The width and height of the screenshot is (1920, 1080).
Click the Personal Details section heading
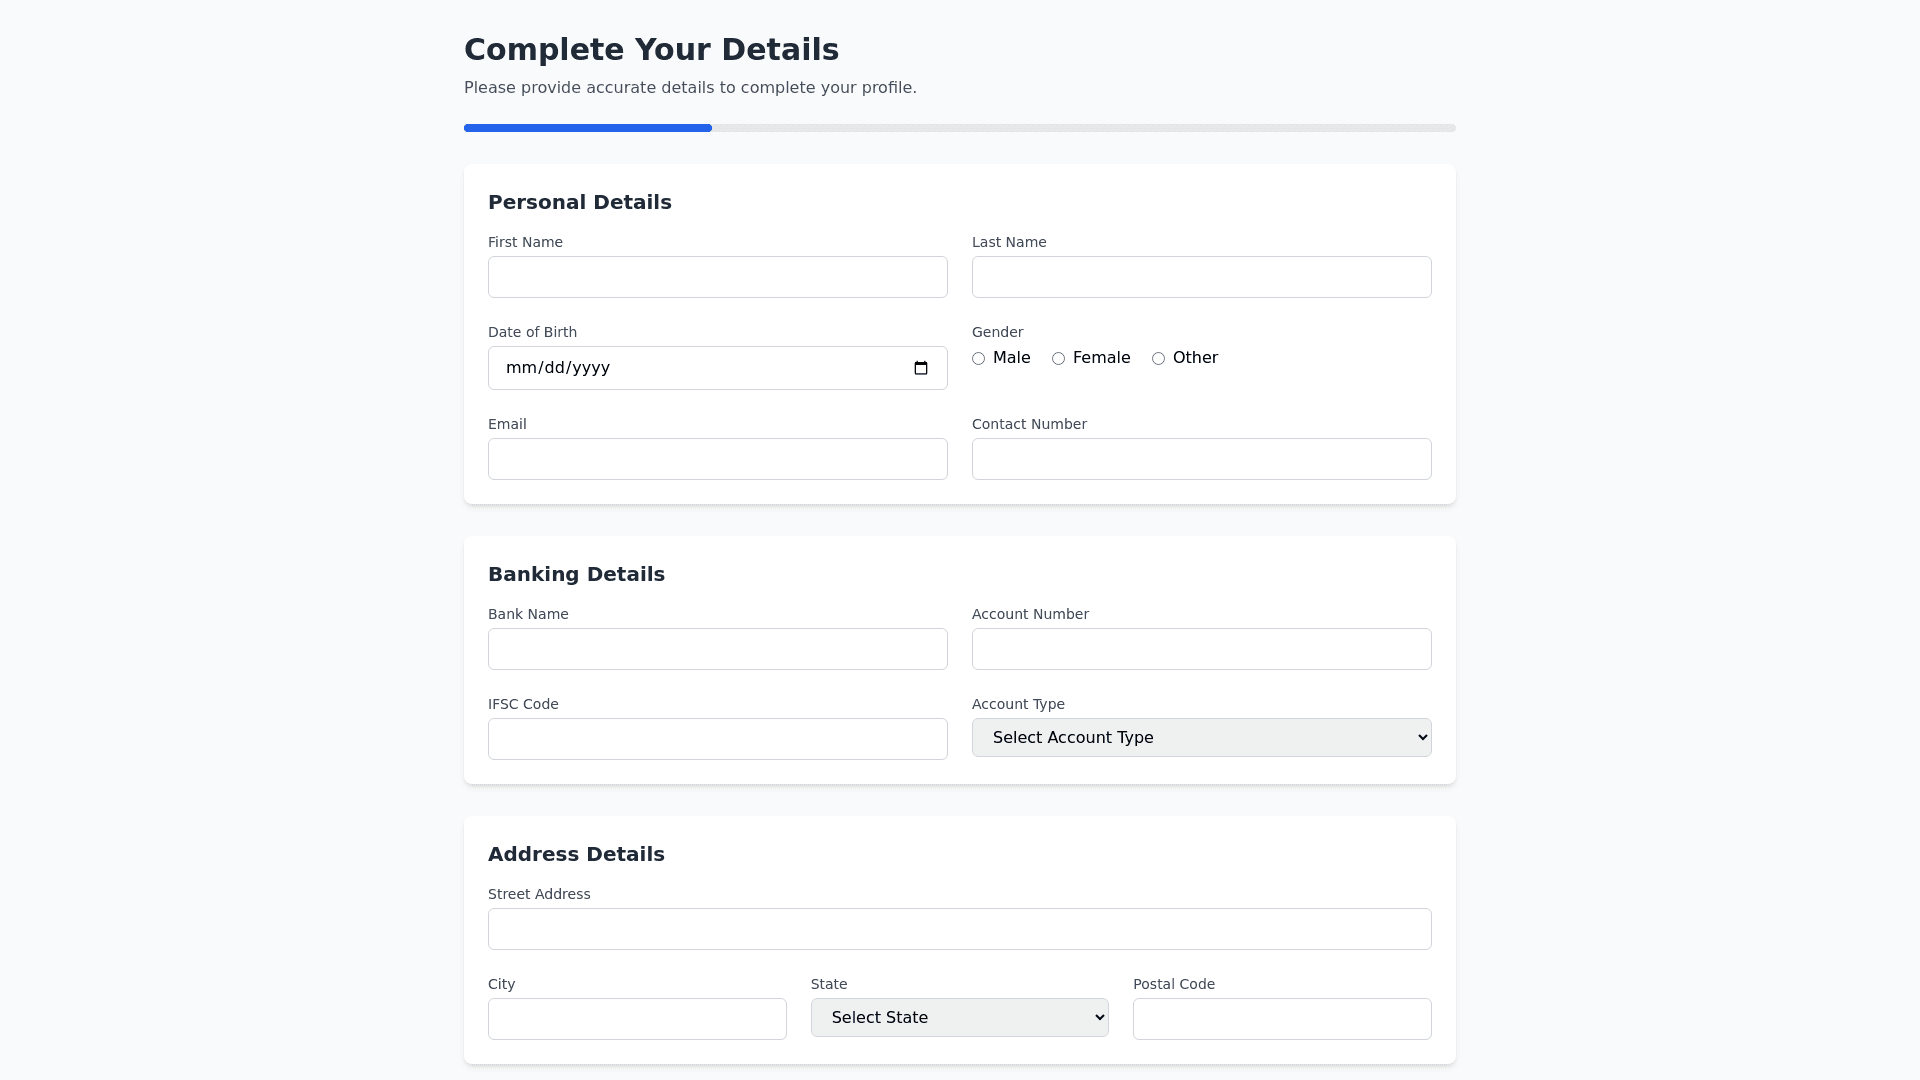coord(580,202)
